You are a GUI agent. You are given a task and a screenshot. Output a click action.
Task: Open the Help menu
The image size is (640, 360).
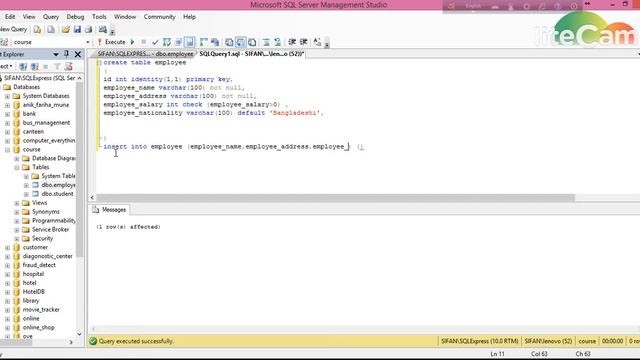[189, 17]
